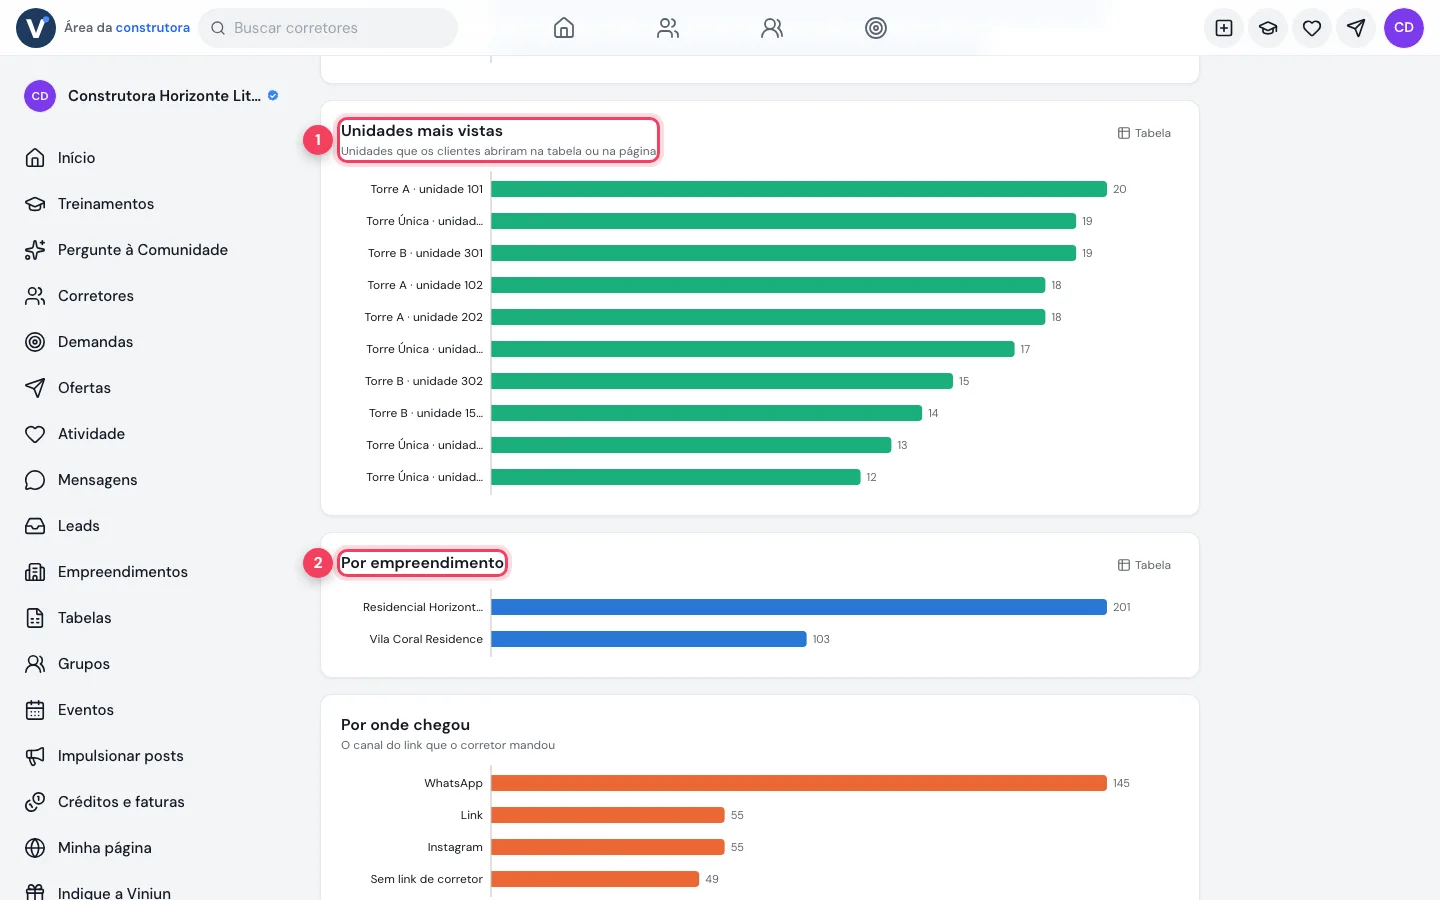This screenshot has height=900, width=1440.
Task: Click the blue Vila Coral Residence bar
Action: 649,639
